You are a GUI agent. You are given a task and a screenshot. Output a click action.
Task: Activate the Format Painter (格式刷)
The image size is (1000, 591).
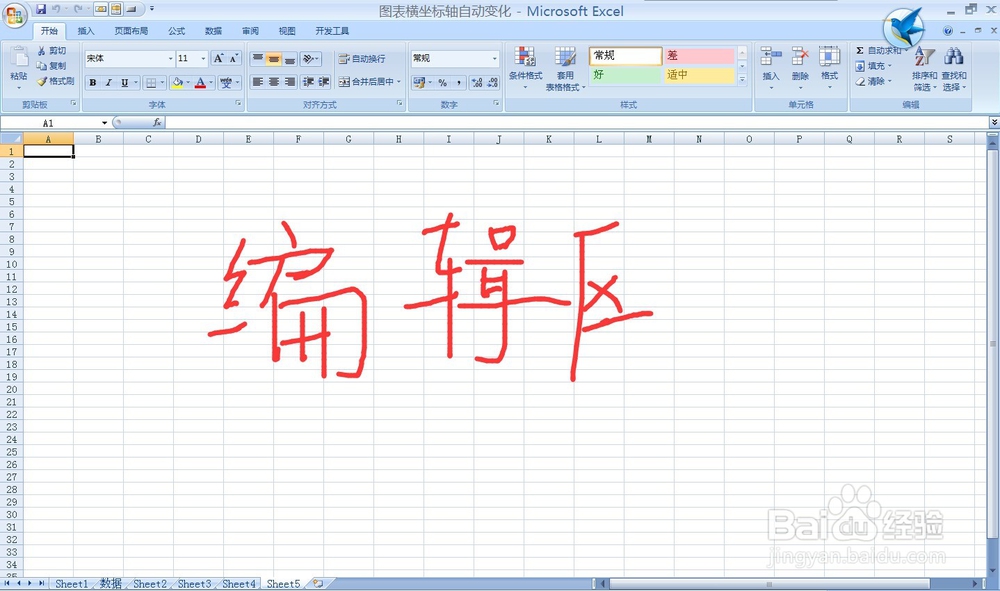55,81
